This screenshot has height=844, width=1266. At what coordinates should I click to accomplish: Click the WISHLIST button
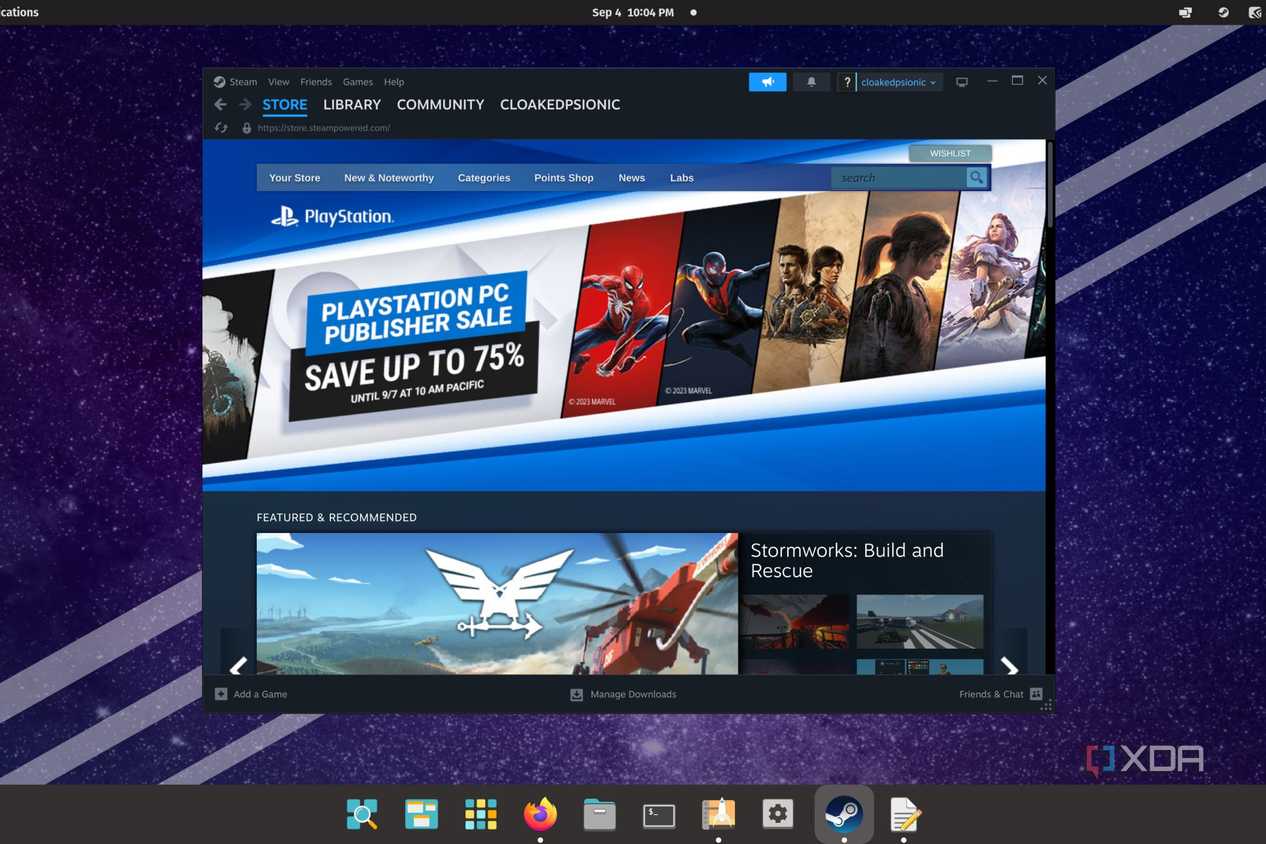pyautogui.click(x=950, y=153)
